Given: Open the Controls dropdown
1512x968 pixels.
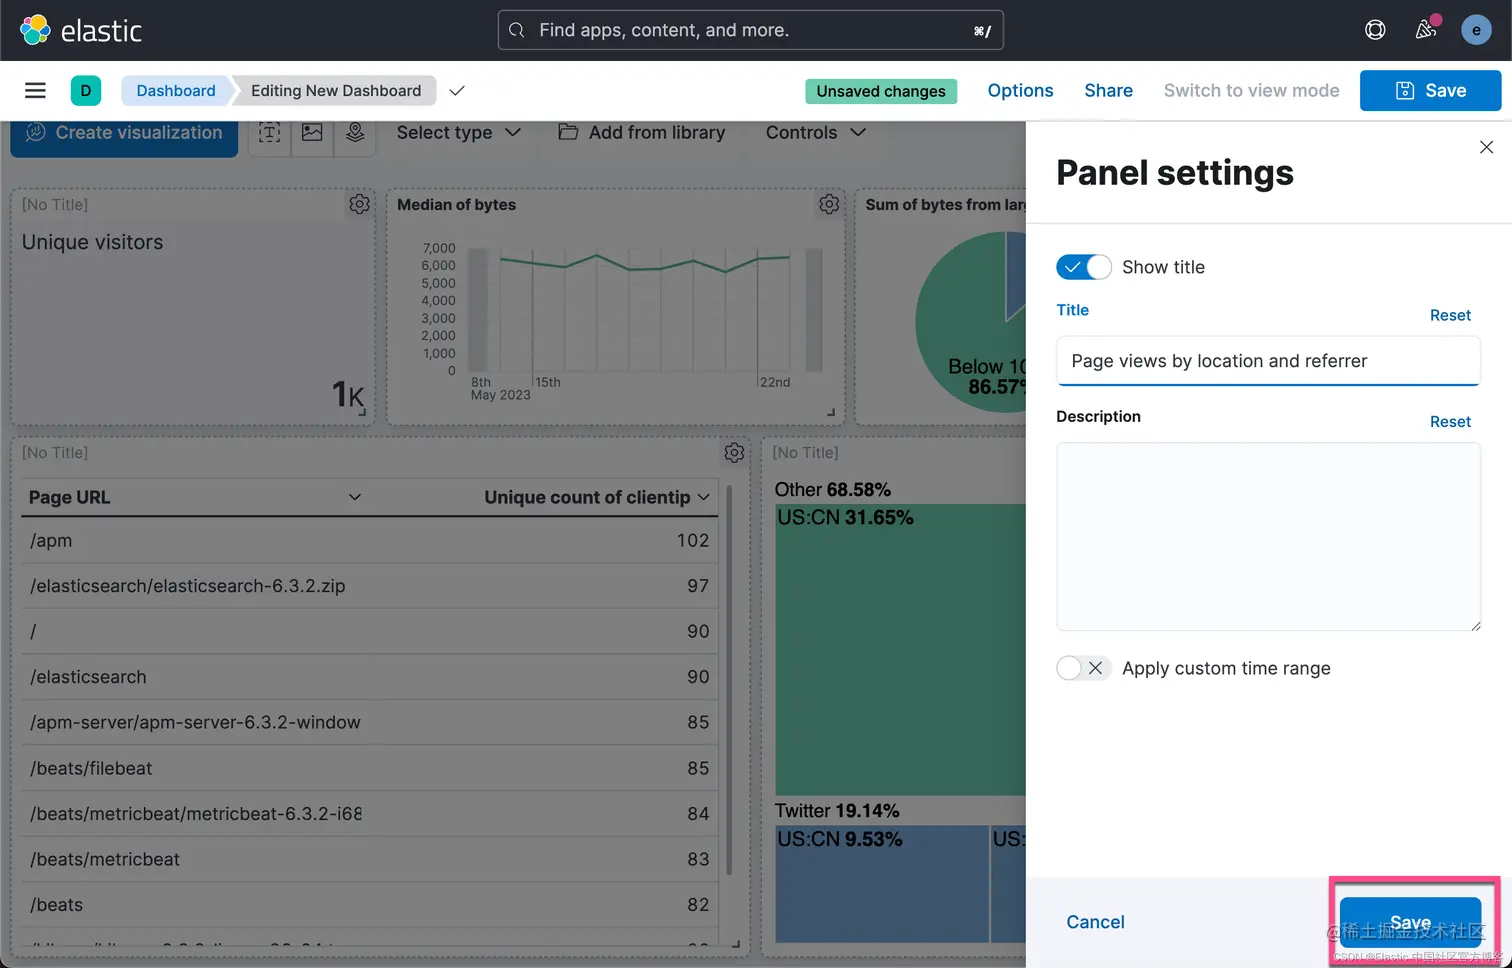Looking at the screenshot, I should (x=815, y=133).
